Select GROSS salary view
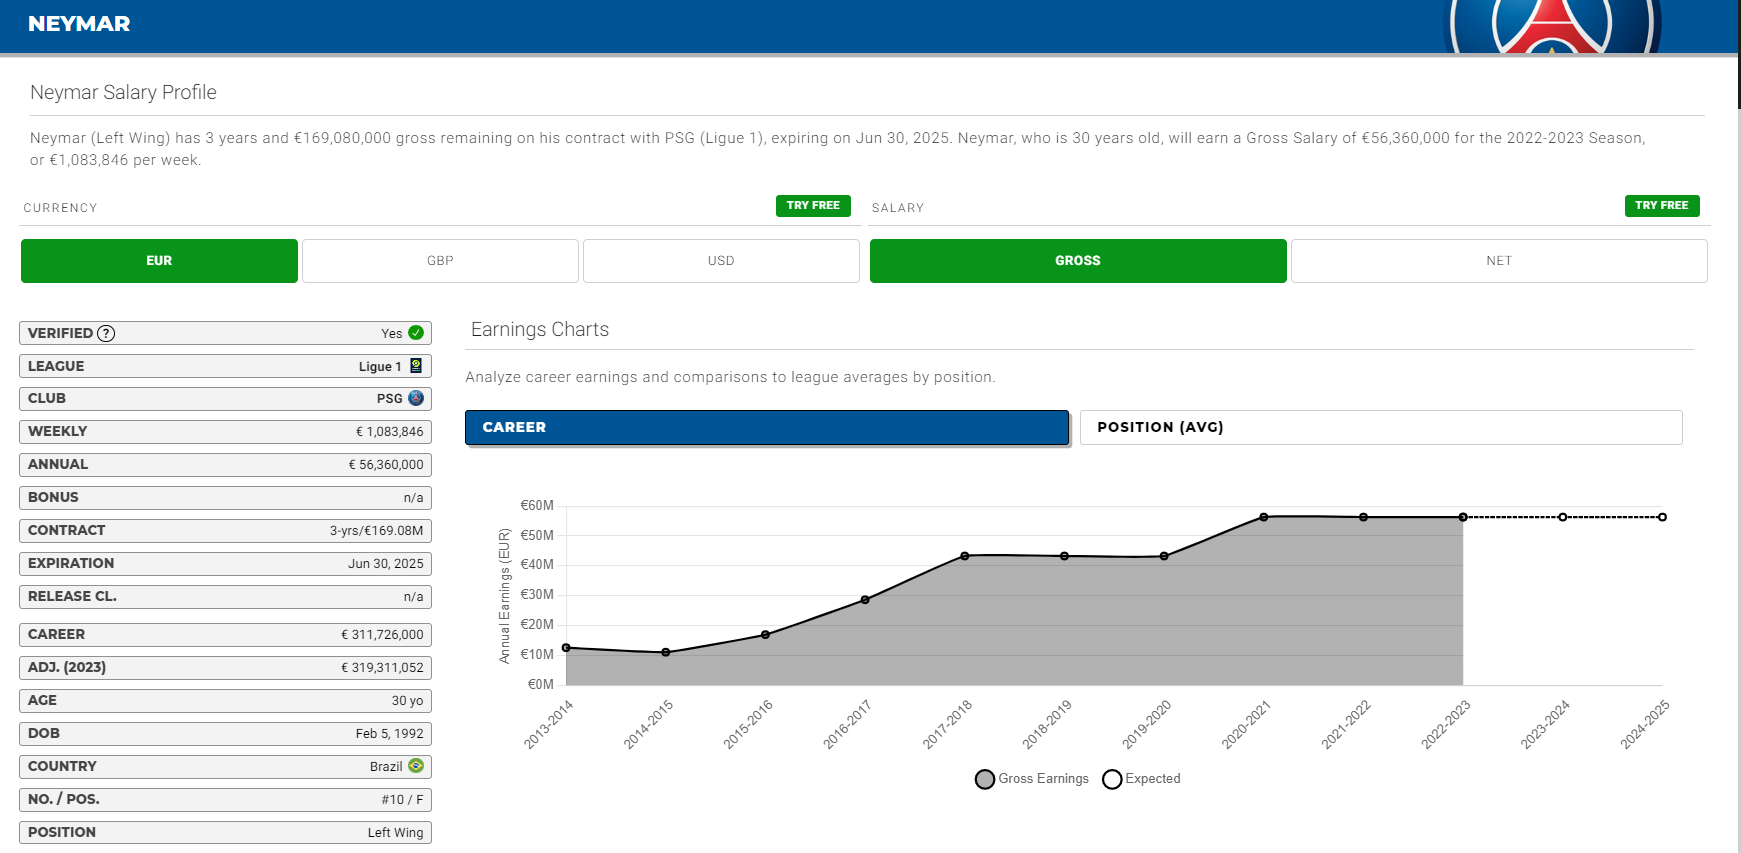The image size is (1741, 853). tap(1078, 261)
